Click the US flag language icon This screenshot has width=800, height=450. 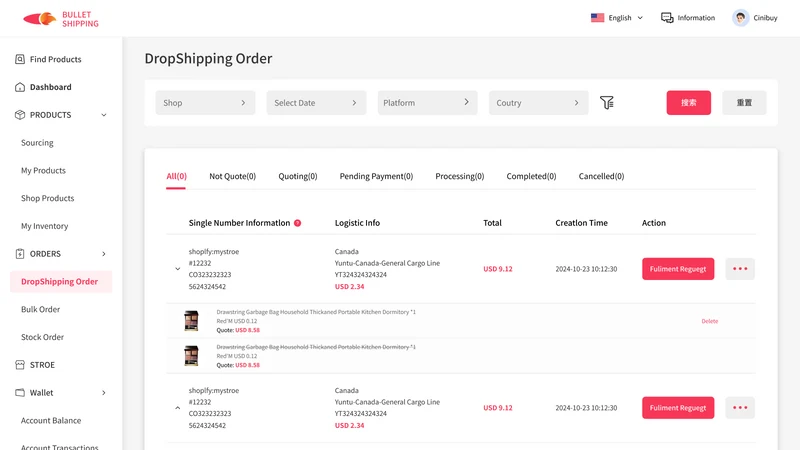click(597, 18)
